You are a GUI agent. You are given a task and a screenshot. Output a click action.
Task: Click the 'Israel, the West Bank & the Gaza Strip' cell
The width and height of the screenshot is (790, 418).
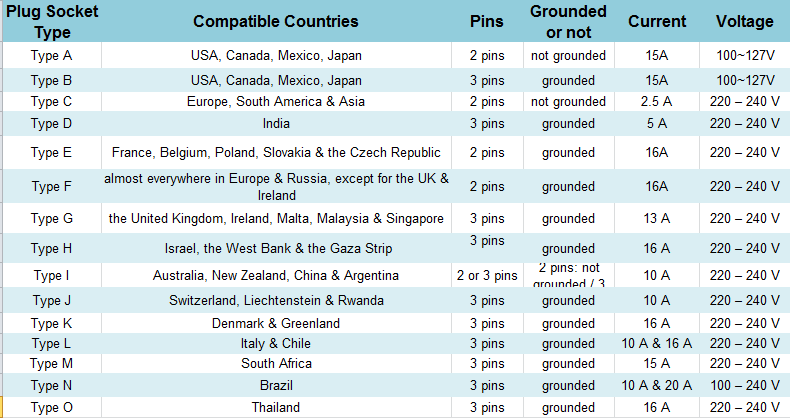tap(276, 248)
